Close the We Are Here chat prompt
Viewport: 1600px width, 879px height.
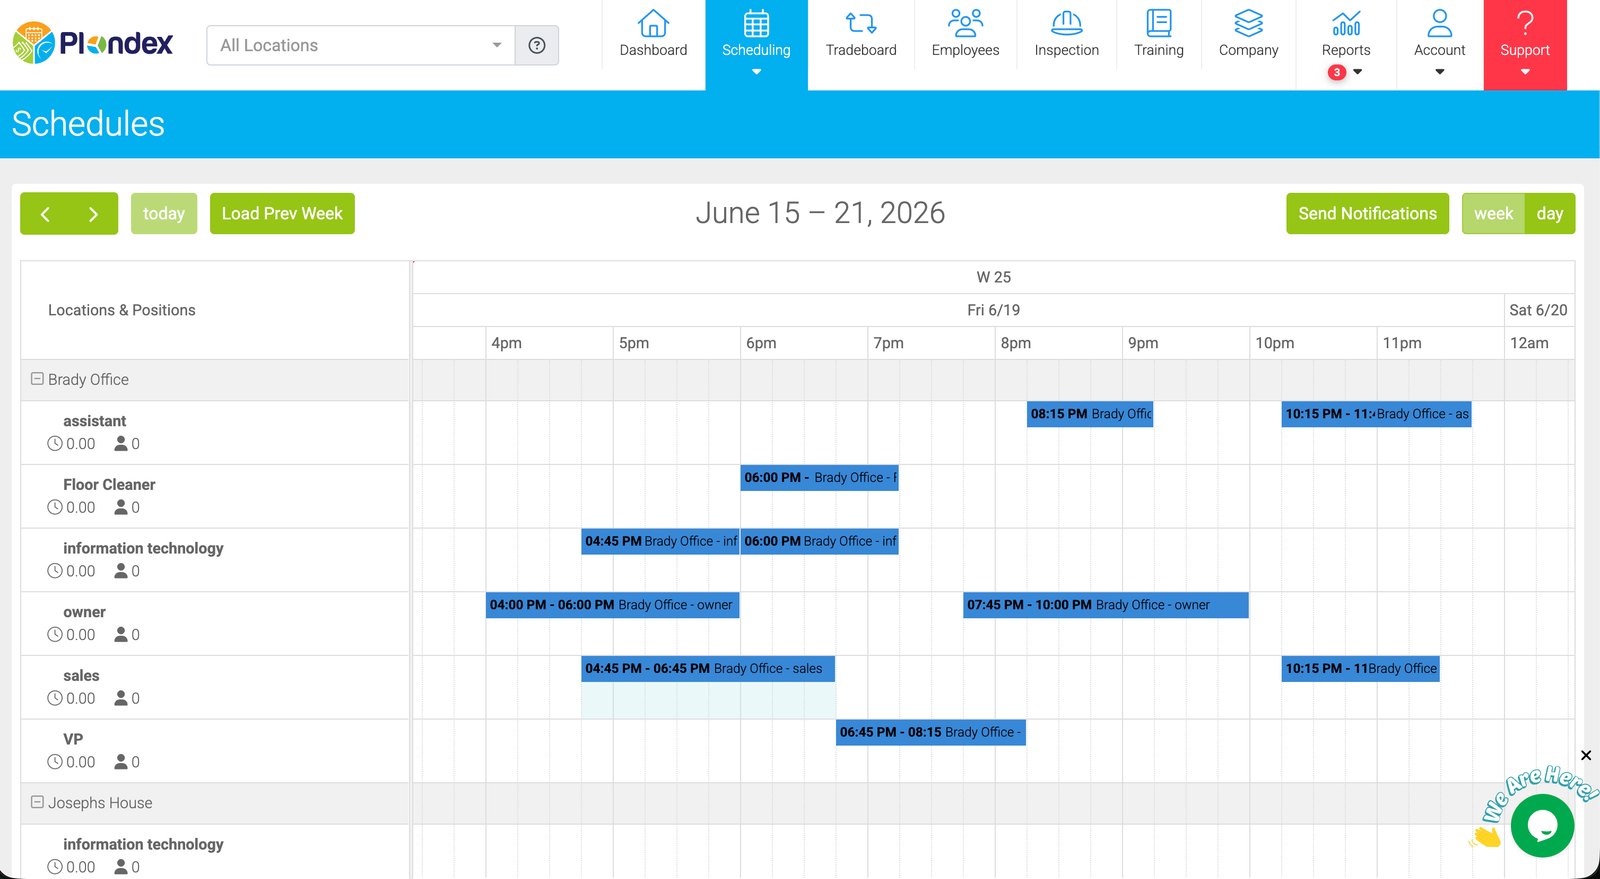[1586, 755]
